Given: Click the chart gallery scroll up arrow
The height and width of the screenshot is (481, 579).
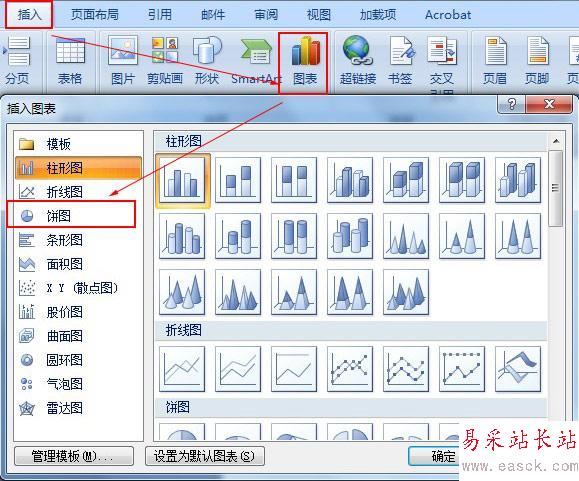Looking at the screenshot, I should 556,141.
